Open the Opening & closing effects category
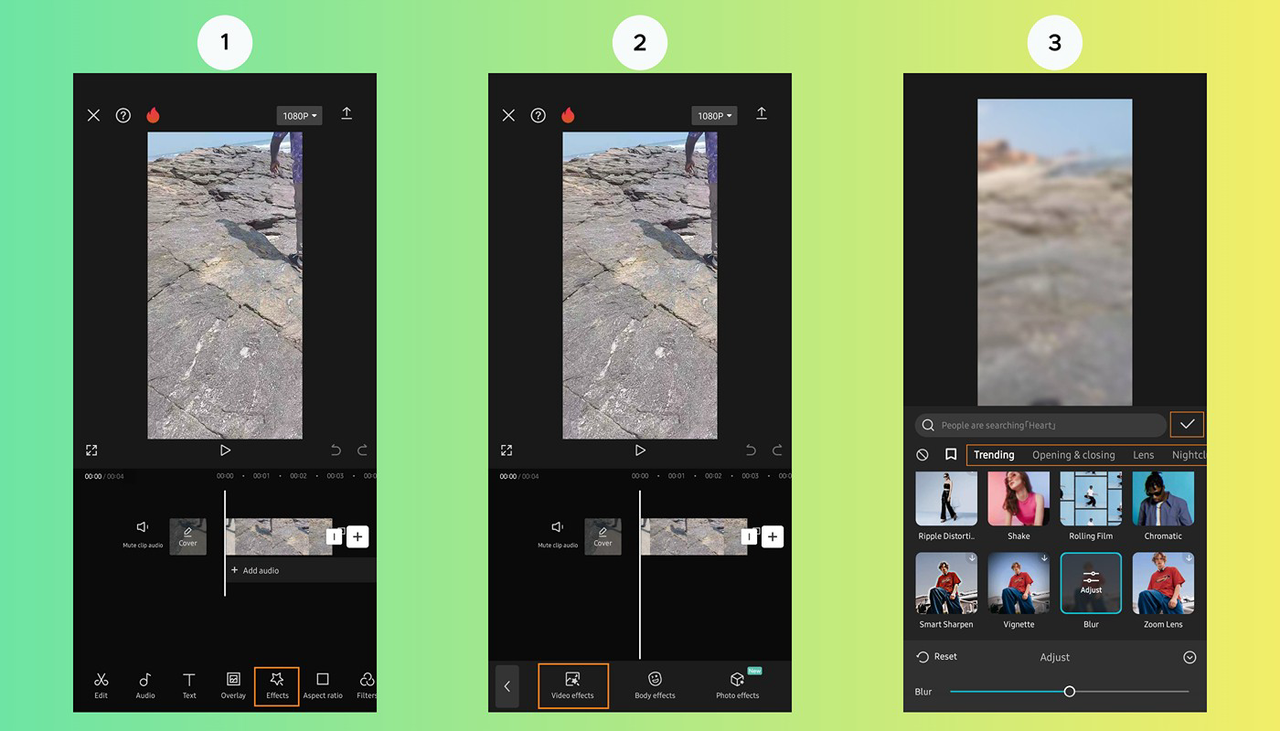1280x731 pixels. [1073, 454]
